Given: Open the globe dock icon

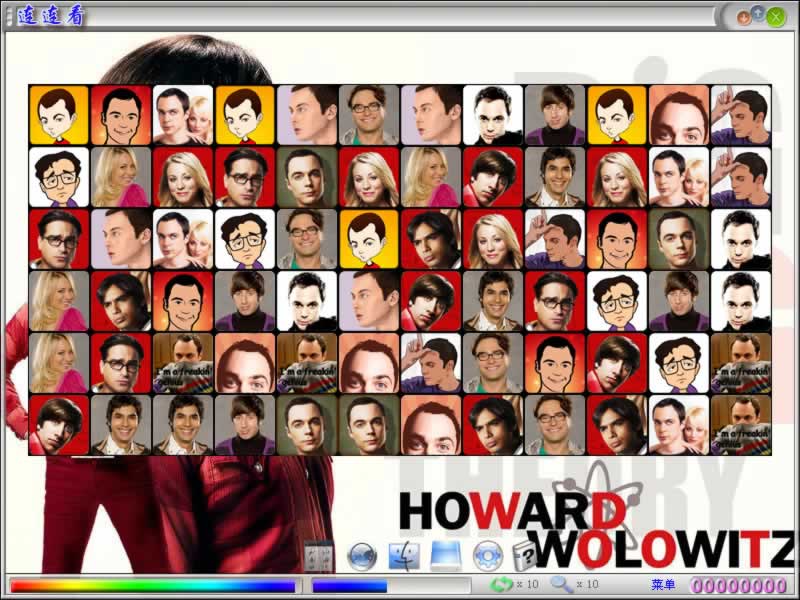Looking at the screenshot, I should pyautogui.click(x=362, y=556).
